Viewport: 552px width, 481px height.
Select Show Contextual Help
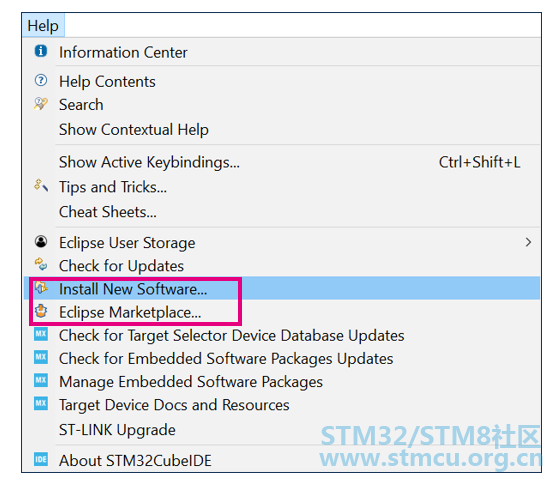pyautogui.click(x=134, y=130)
